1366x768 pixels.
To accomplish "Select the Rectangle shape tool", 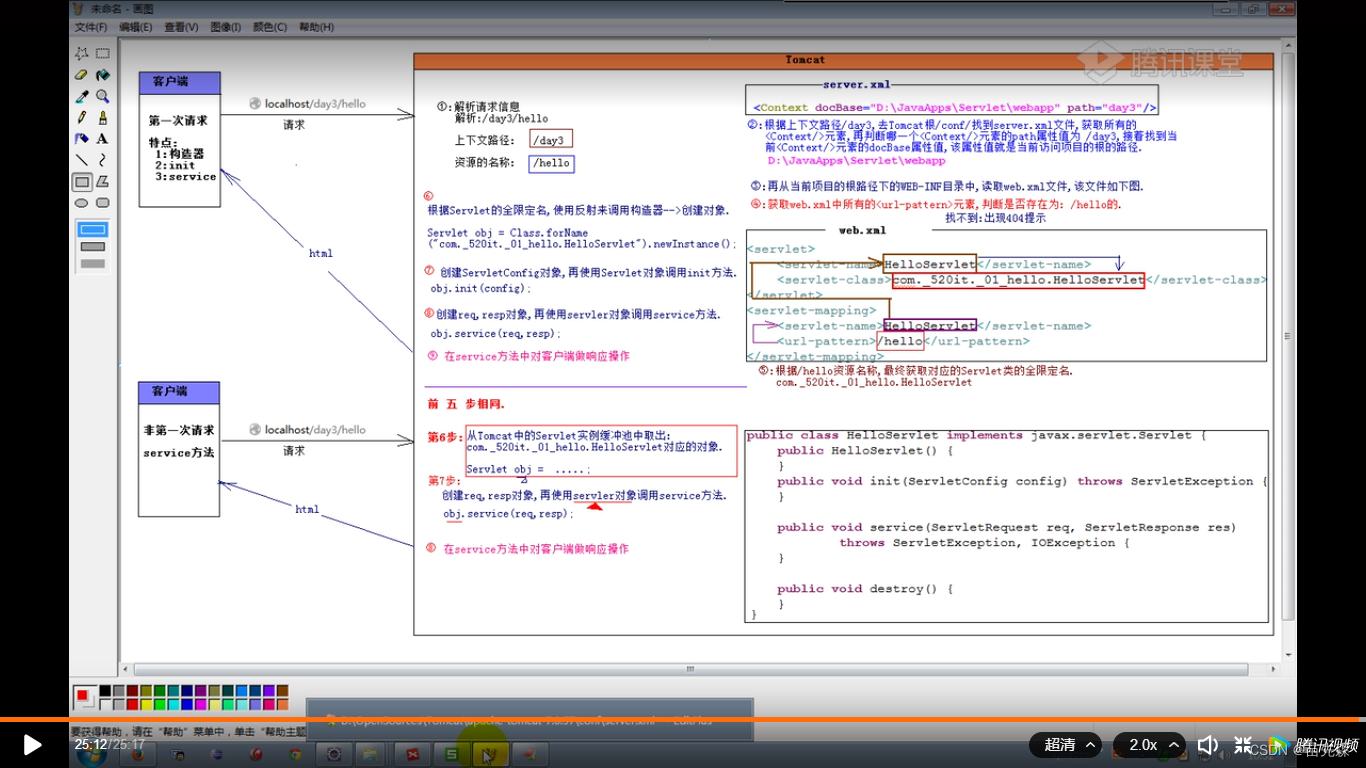I will [82, 182].
